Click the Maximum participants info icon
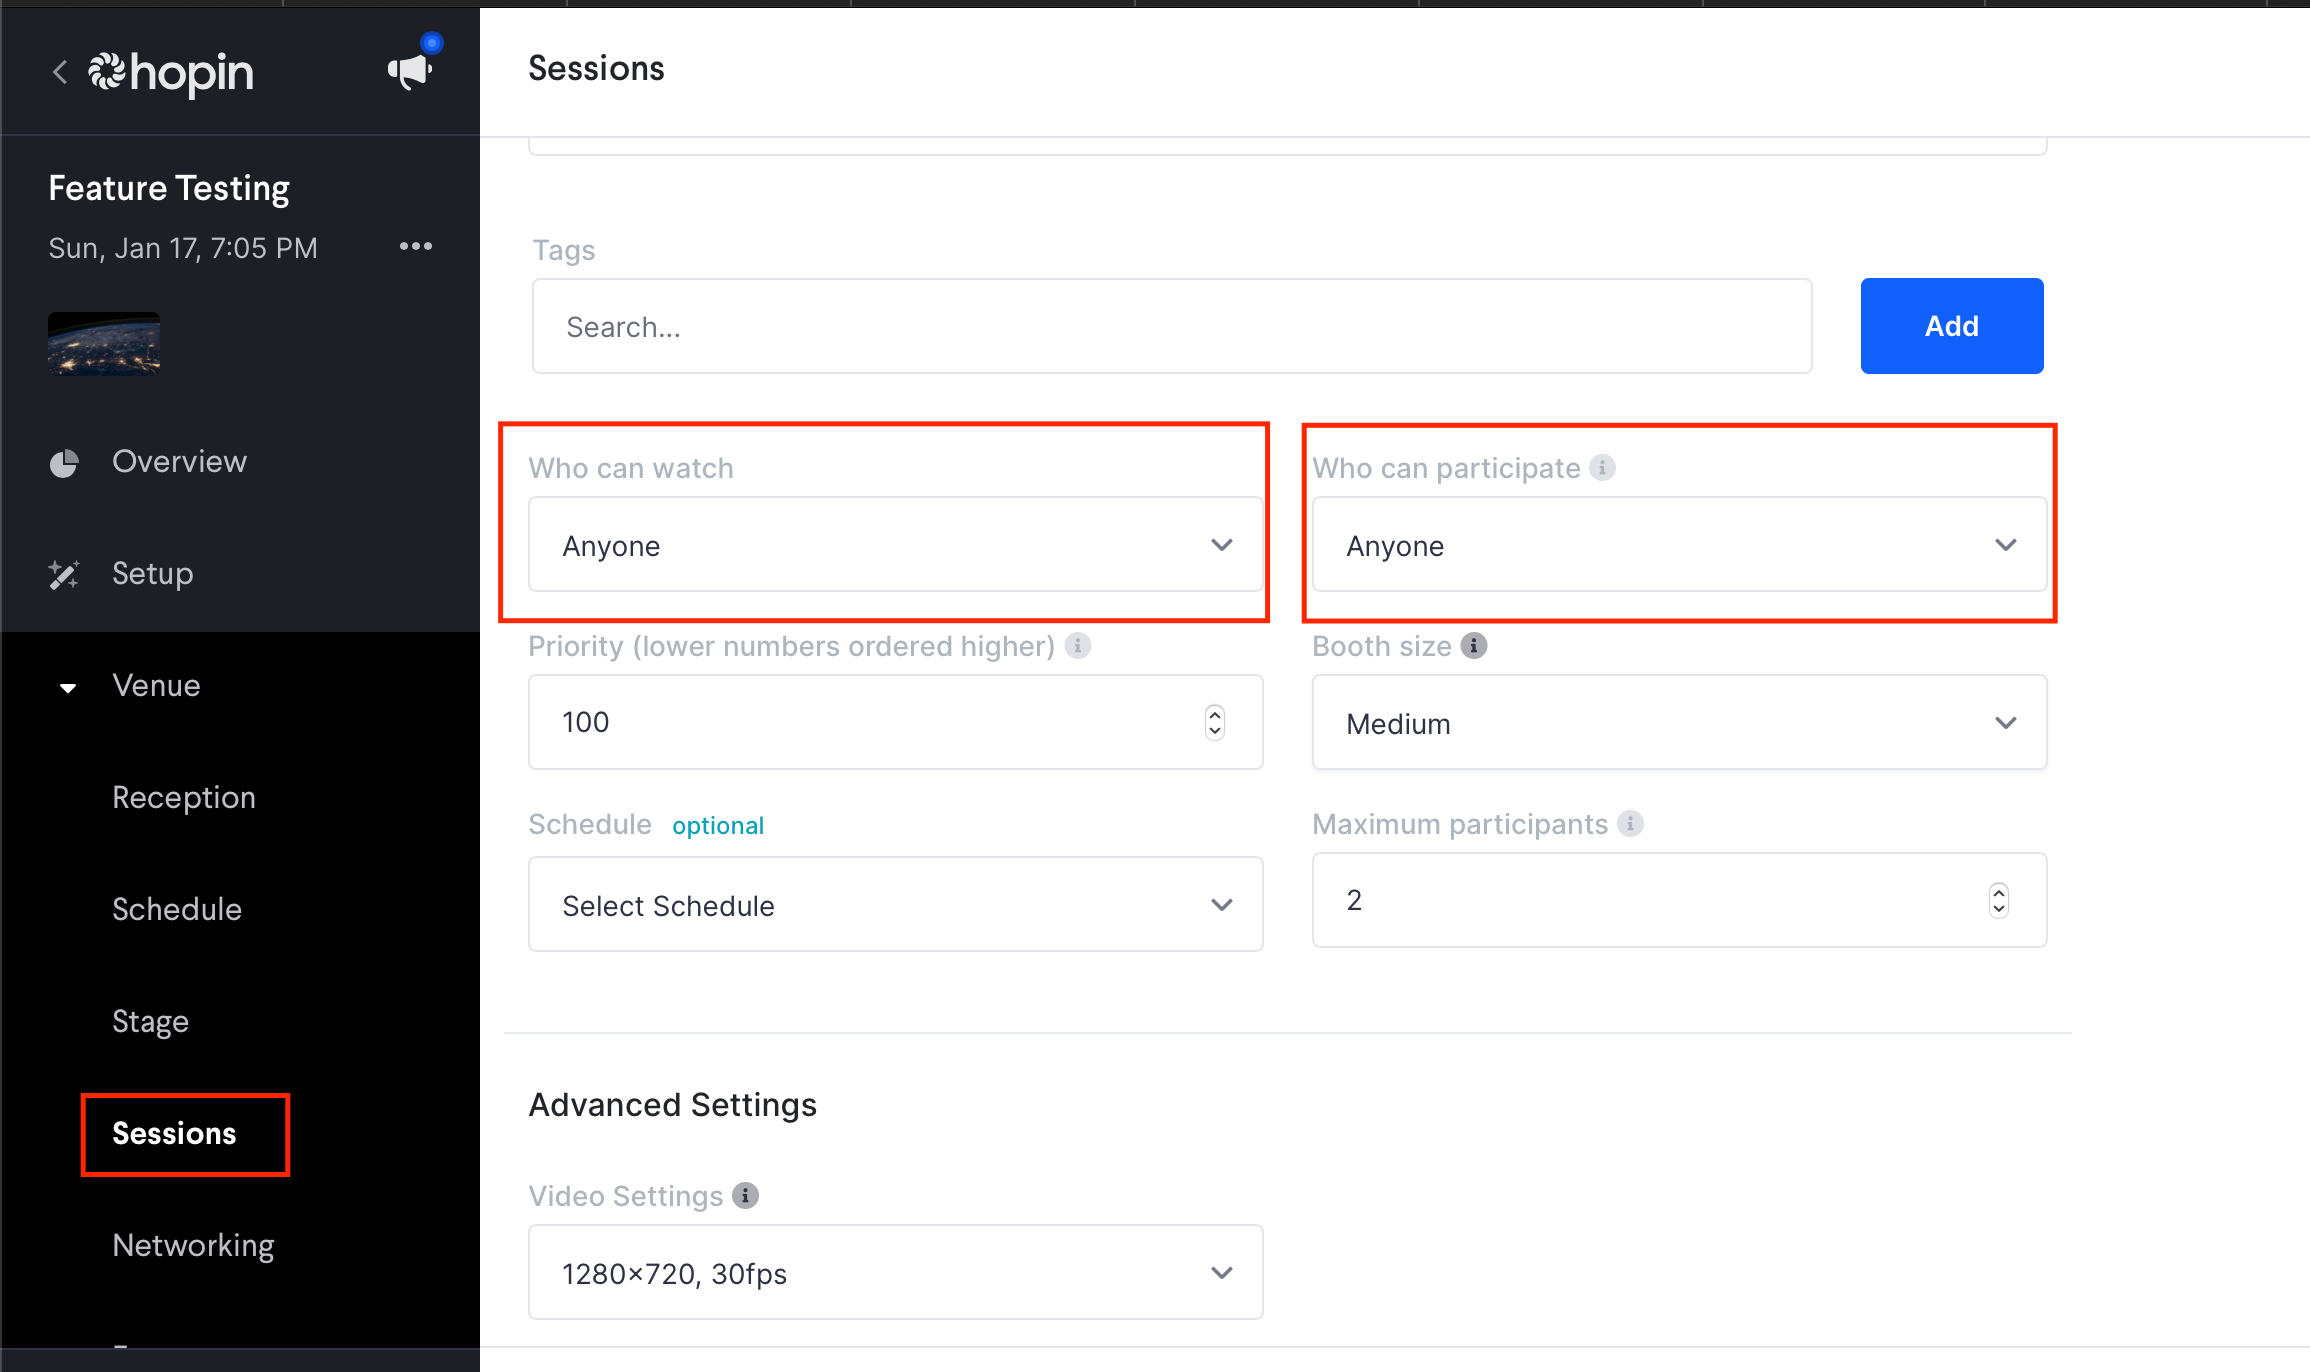The height and width of the screenshot is (1372, 2310). [x=1631, y=823]
